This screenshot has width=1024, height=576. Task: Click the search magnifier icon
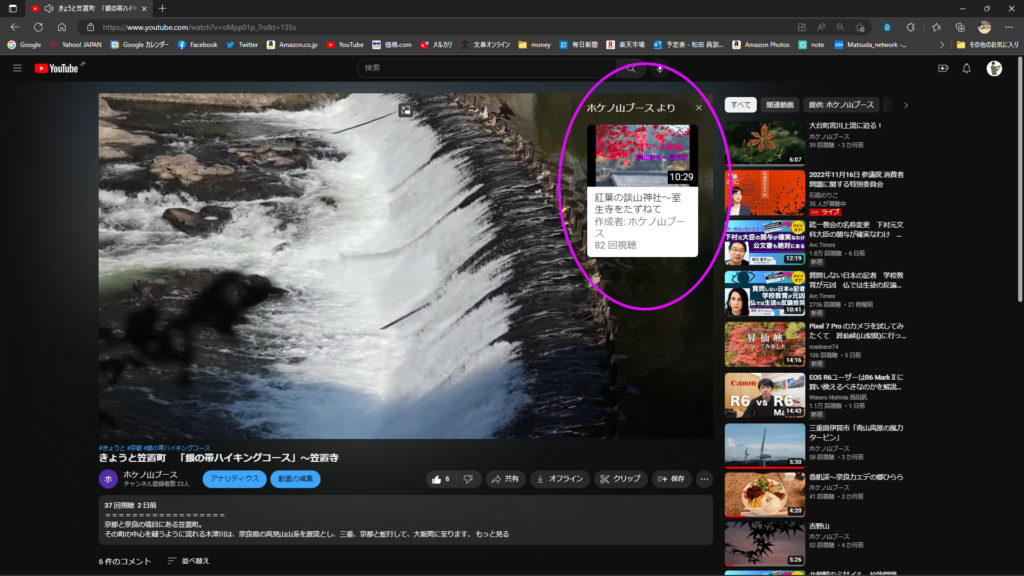631,68
